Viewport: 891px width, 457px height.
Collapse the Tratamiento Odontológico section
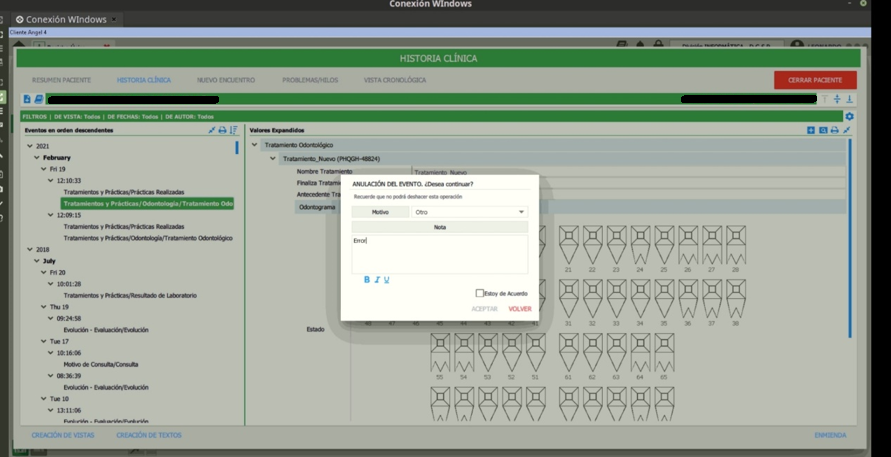click(x=255, y=145)
